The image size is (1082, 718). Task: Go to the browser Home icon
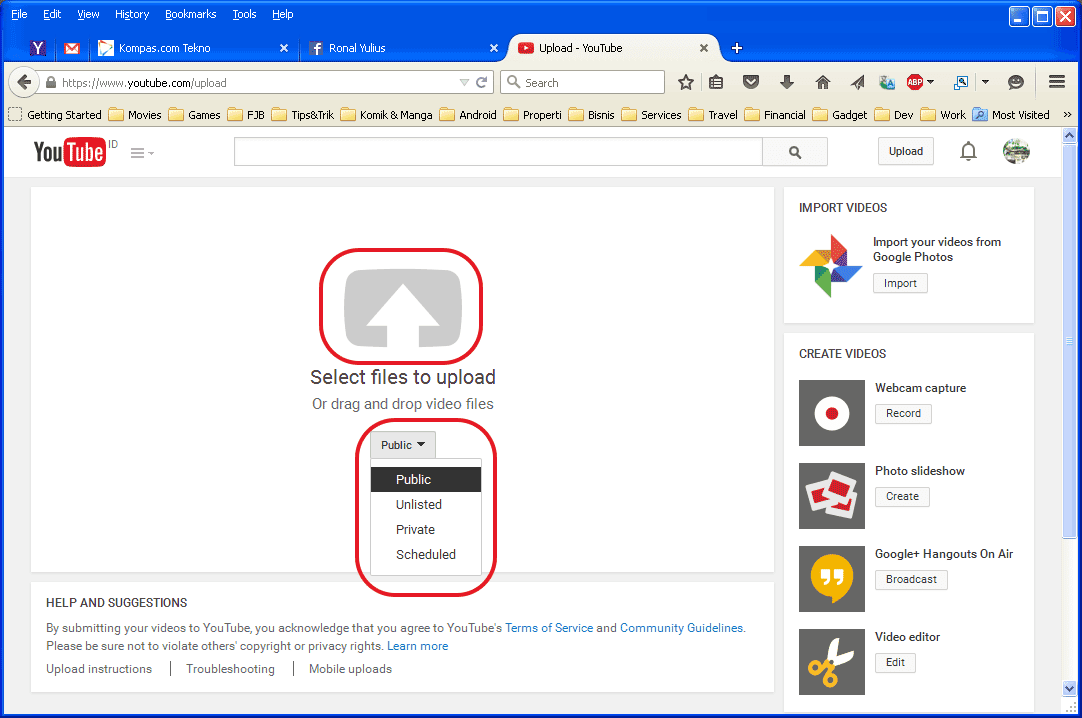(x=823, y=83)
